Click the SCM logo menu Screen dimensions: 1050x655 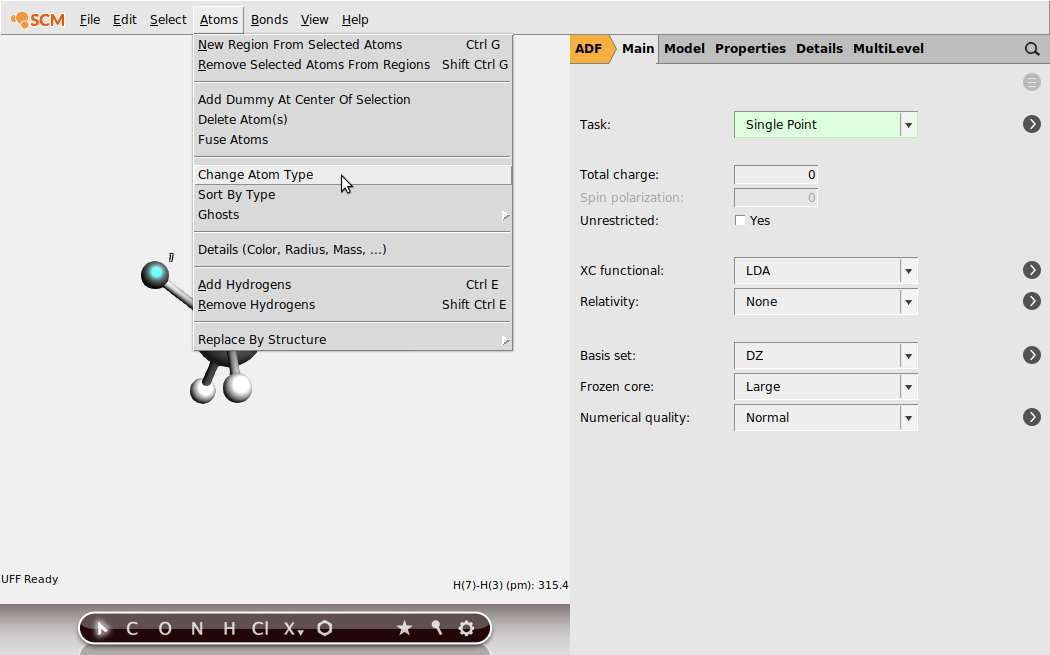(x=38, y=20)
